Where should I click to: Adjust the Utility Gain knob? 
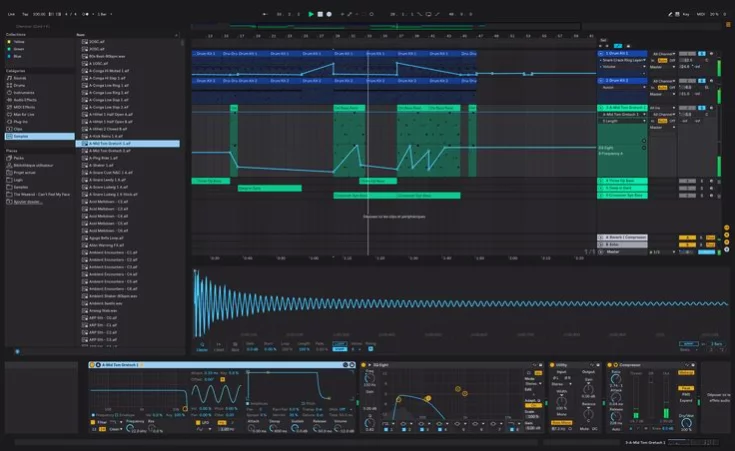click(589, 389)
